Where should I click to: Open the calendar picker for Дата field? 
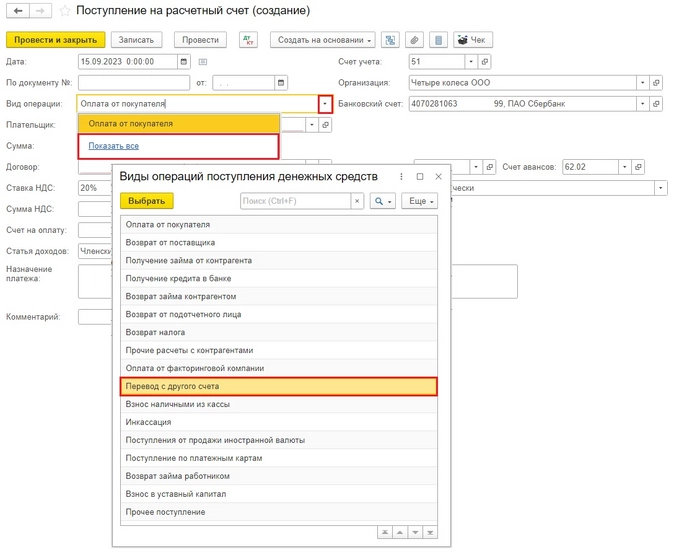click(183, 62)
